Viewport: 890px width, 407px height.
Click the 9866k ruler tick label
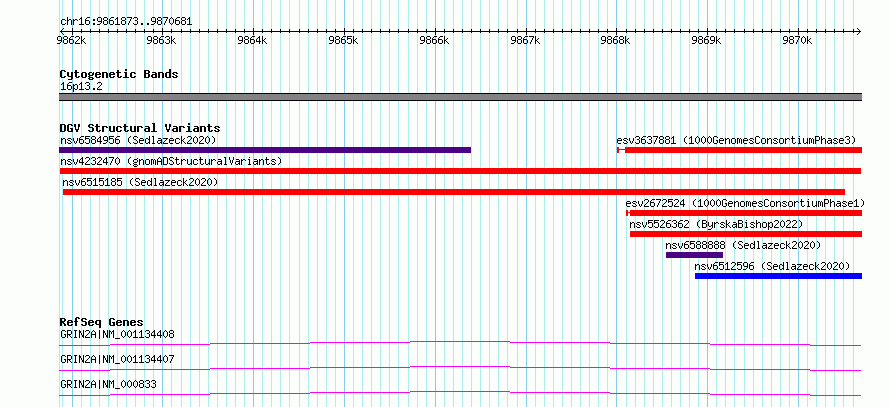(x=435, y=40)
